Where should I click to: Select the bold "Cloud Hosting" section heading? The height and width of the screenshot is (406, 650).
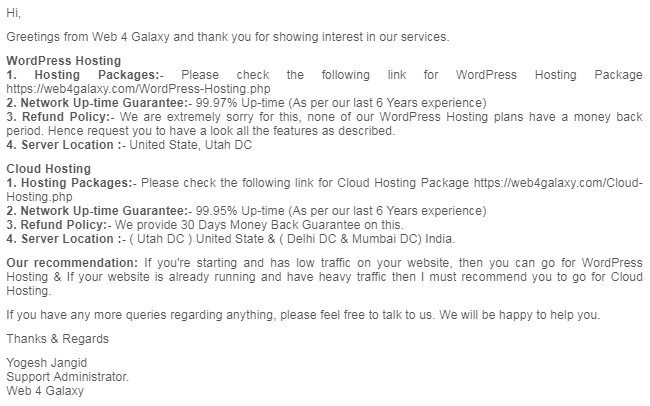point(49,169)
